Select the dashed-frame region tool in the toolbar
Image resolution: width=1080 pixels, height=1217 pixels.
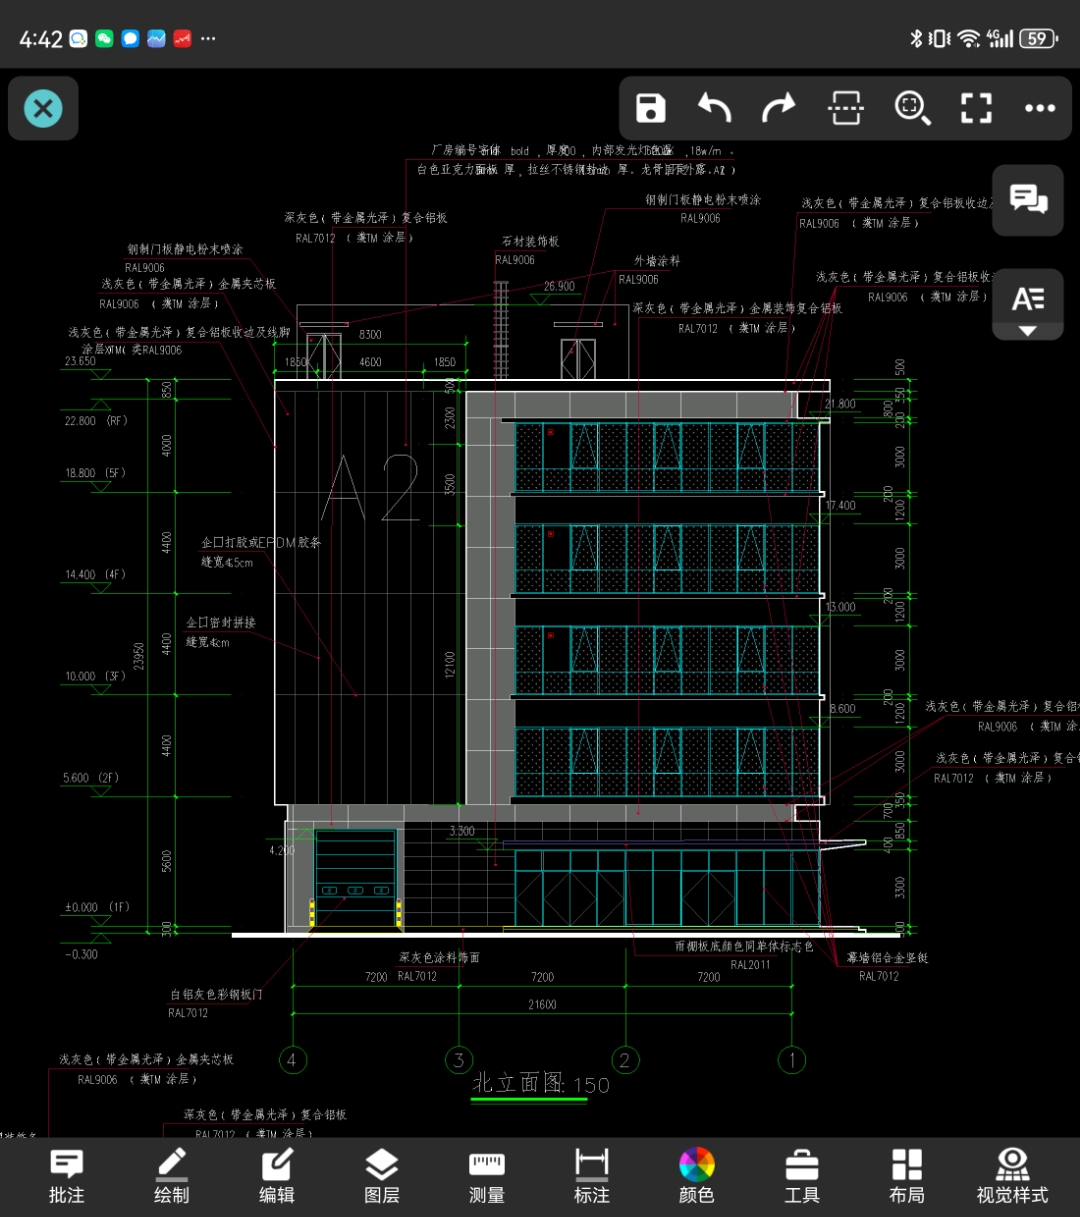[846, 108]
